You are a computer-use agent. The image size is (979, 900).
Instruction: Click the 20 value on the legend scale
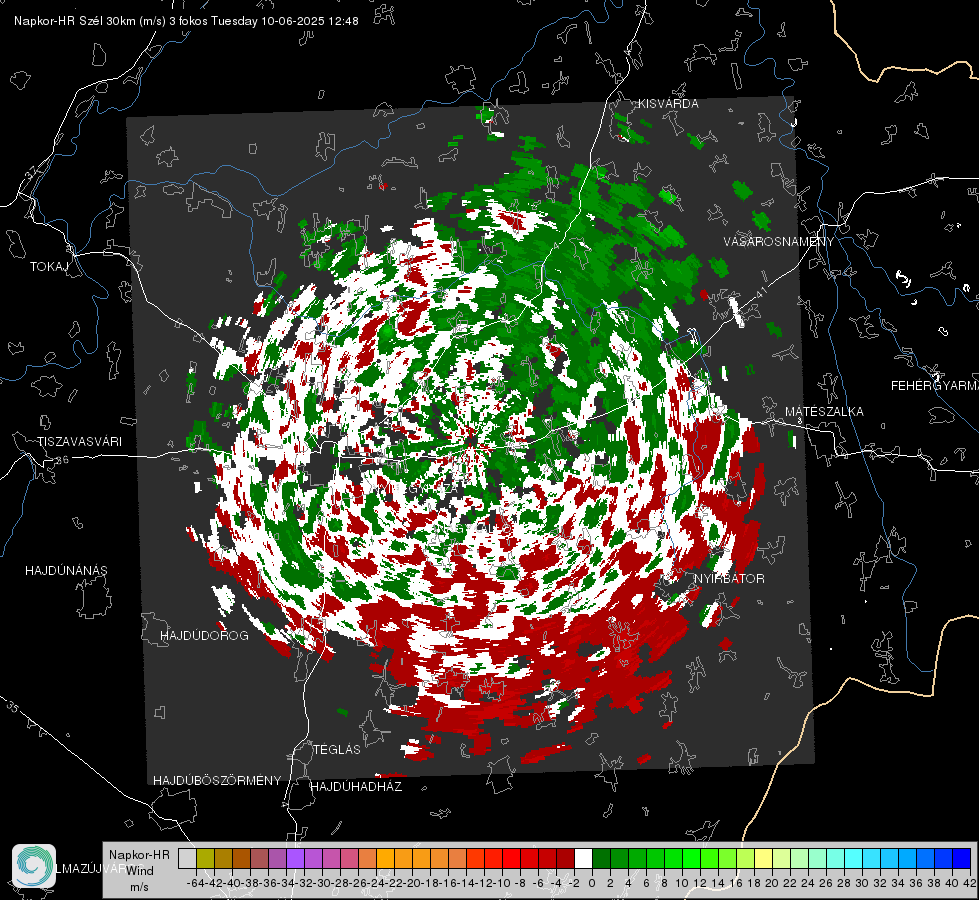point(772,883)
